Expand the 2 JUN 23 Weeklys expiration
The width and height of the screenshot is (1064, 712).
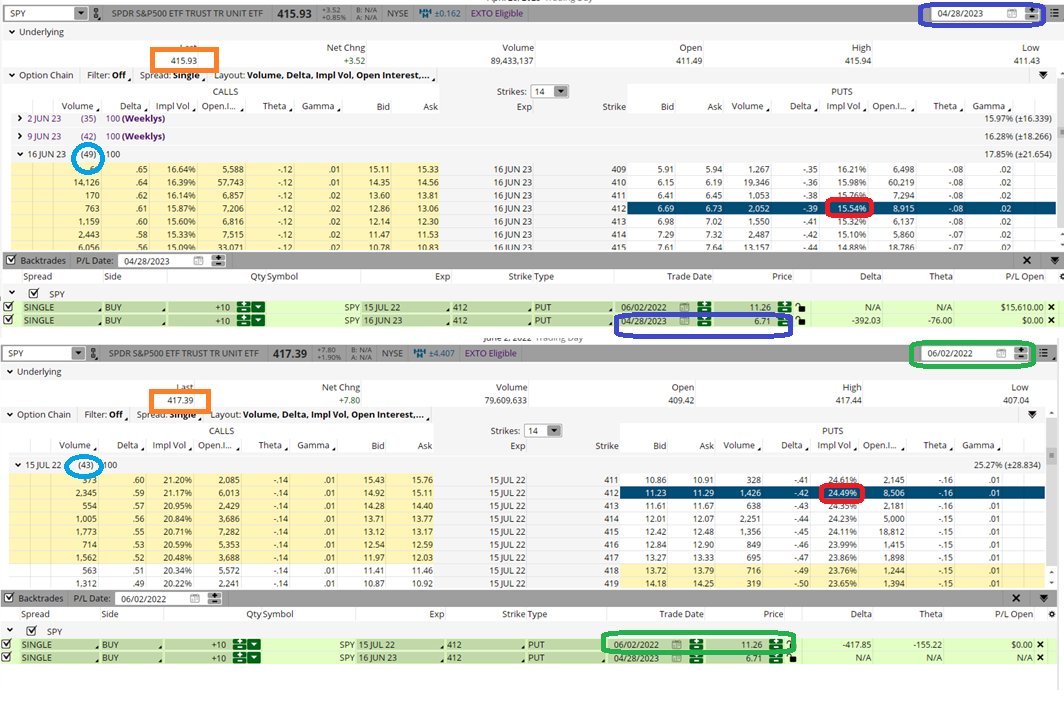[20, 118]
